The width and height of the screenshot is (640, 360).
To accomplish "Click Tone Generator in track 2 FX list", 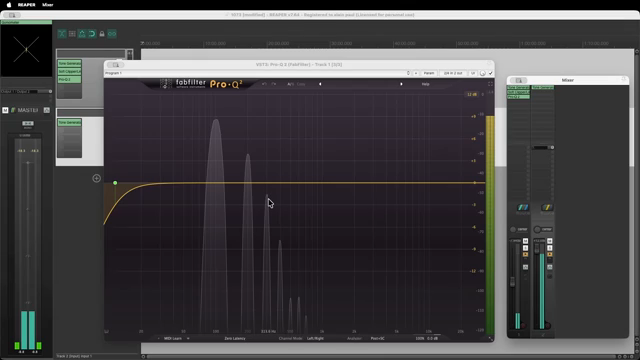I will coord(69,122).
